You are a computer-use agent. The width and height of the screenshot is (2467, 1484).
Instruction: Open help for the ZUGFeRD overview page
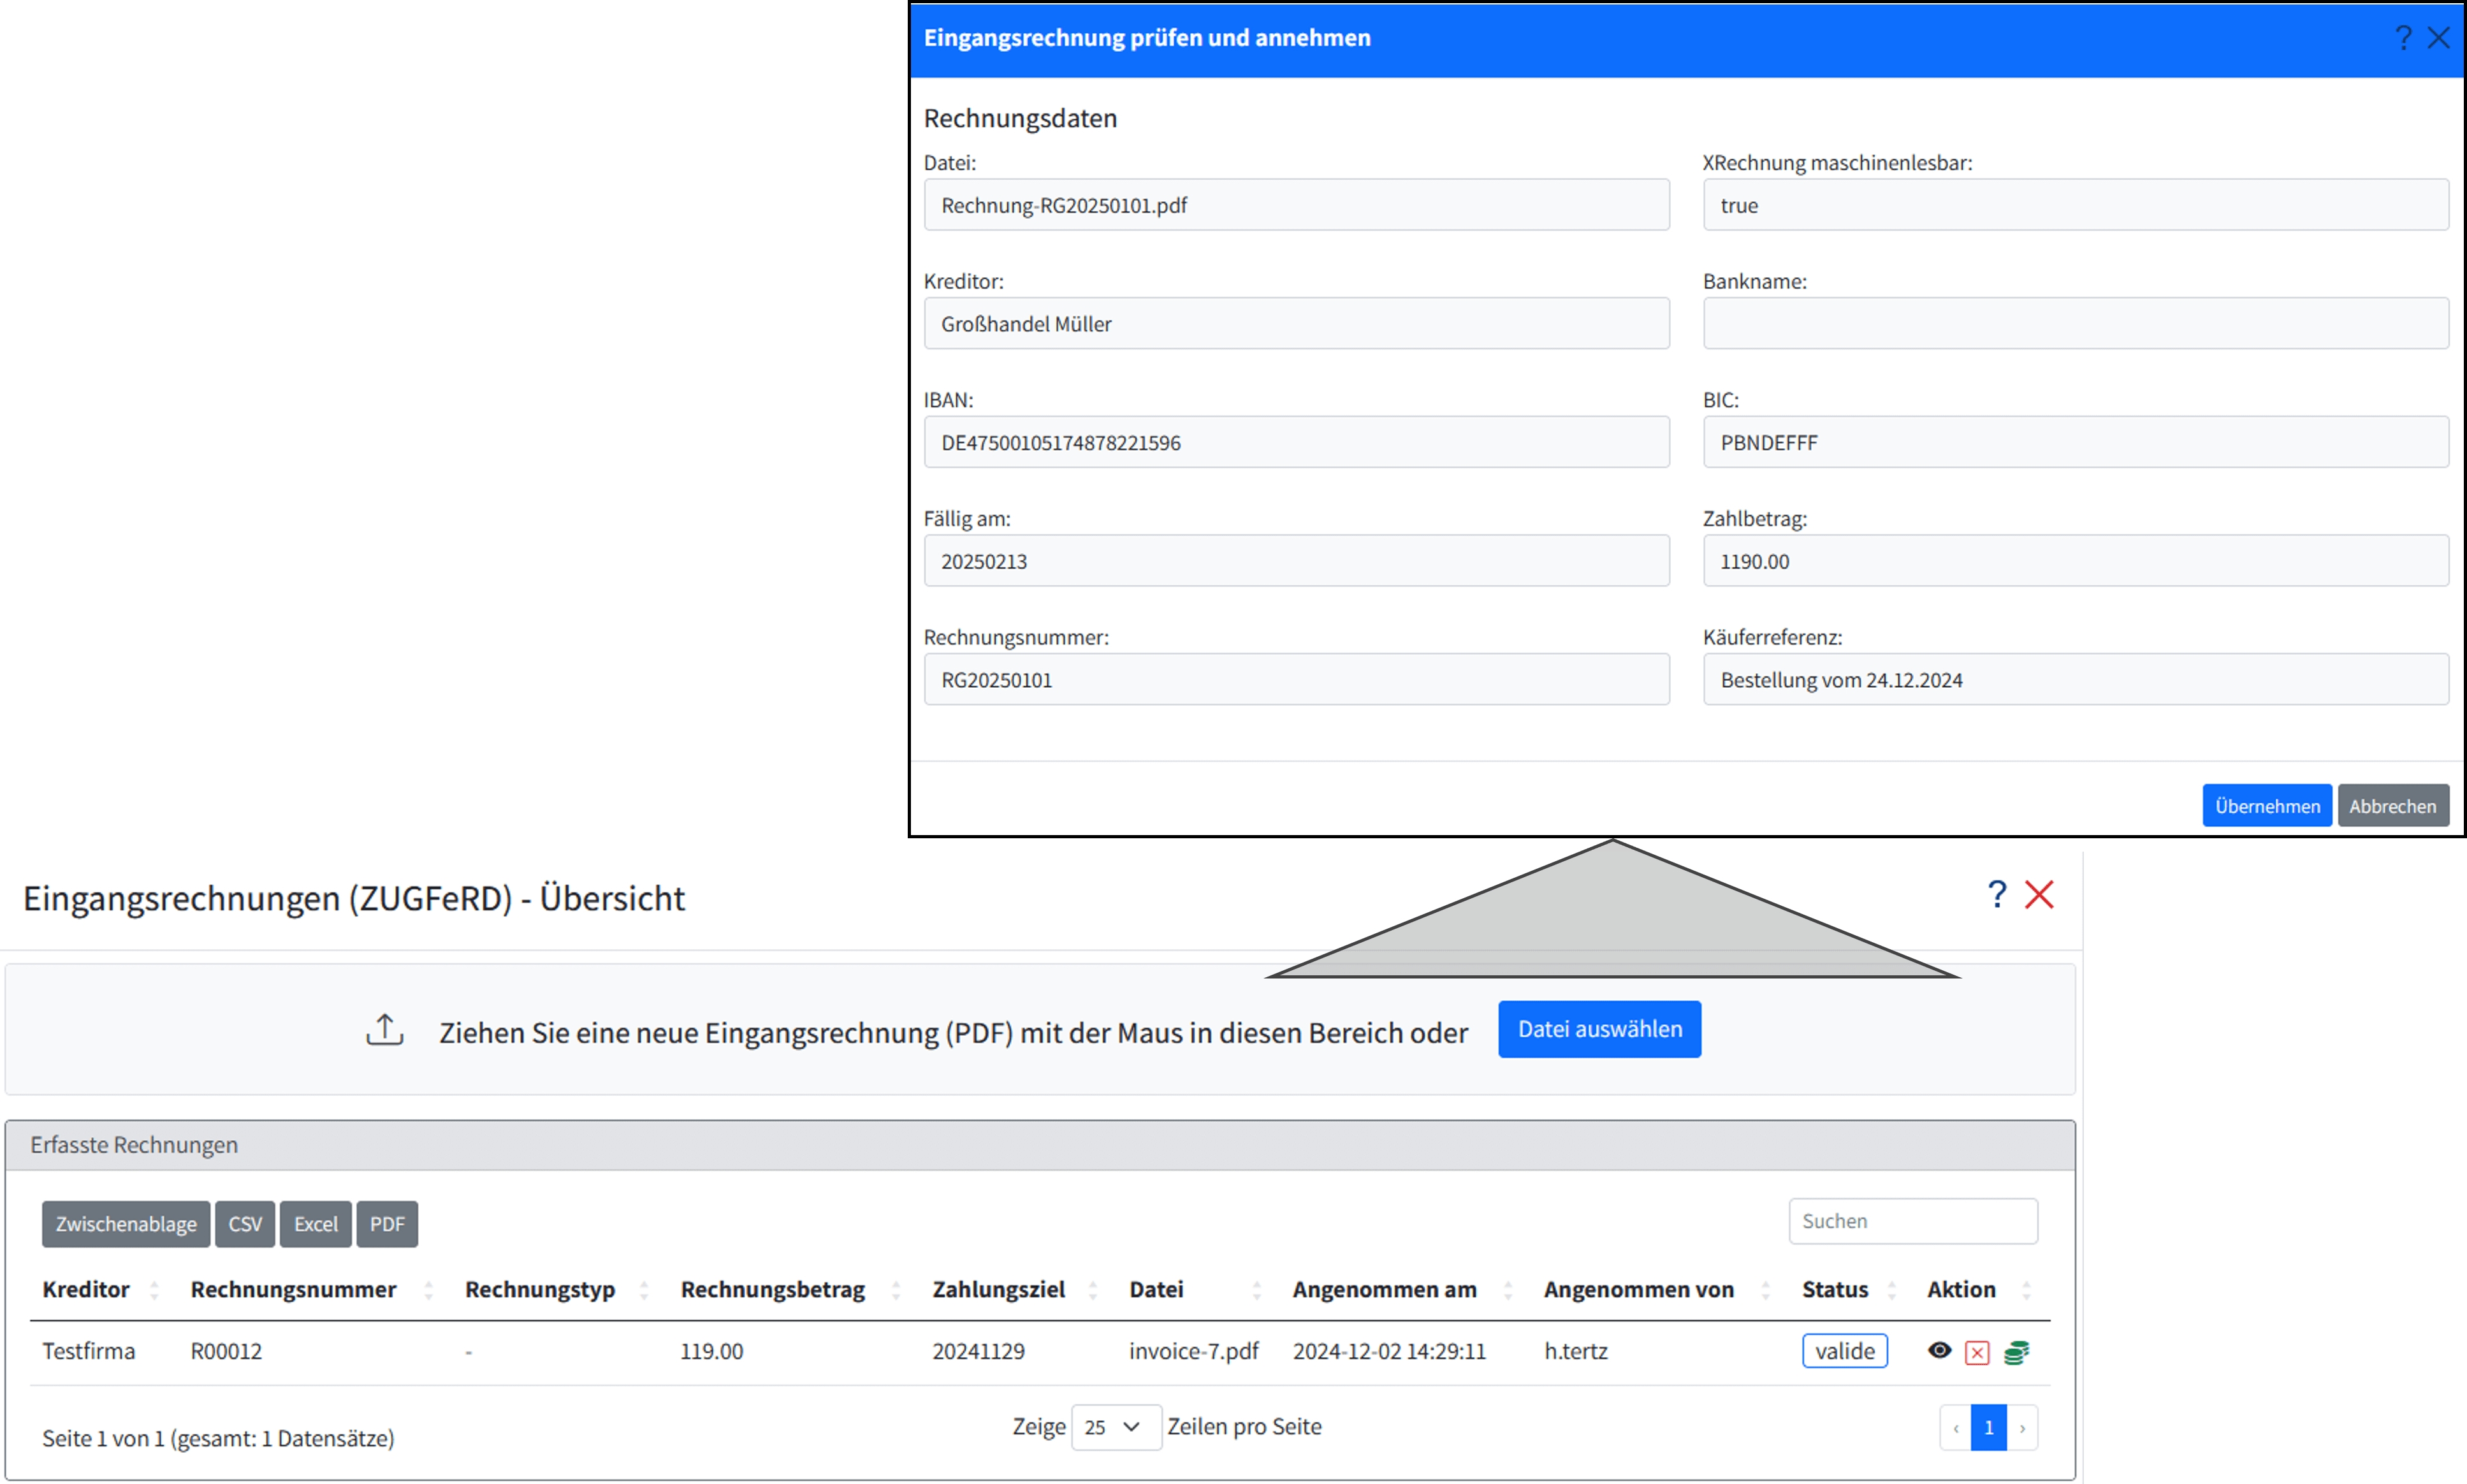coord(1996,894)
